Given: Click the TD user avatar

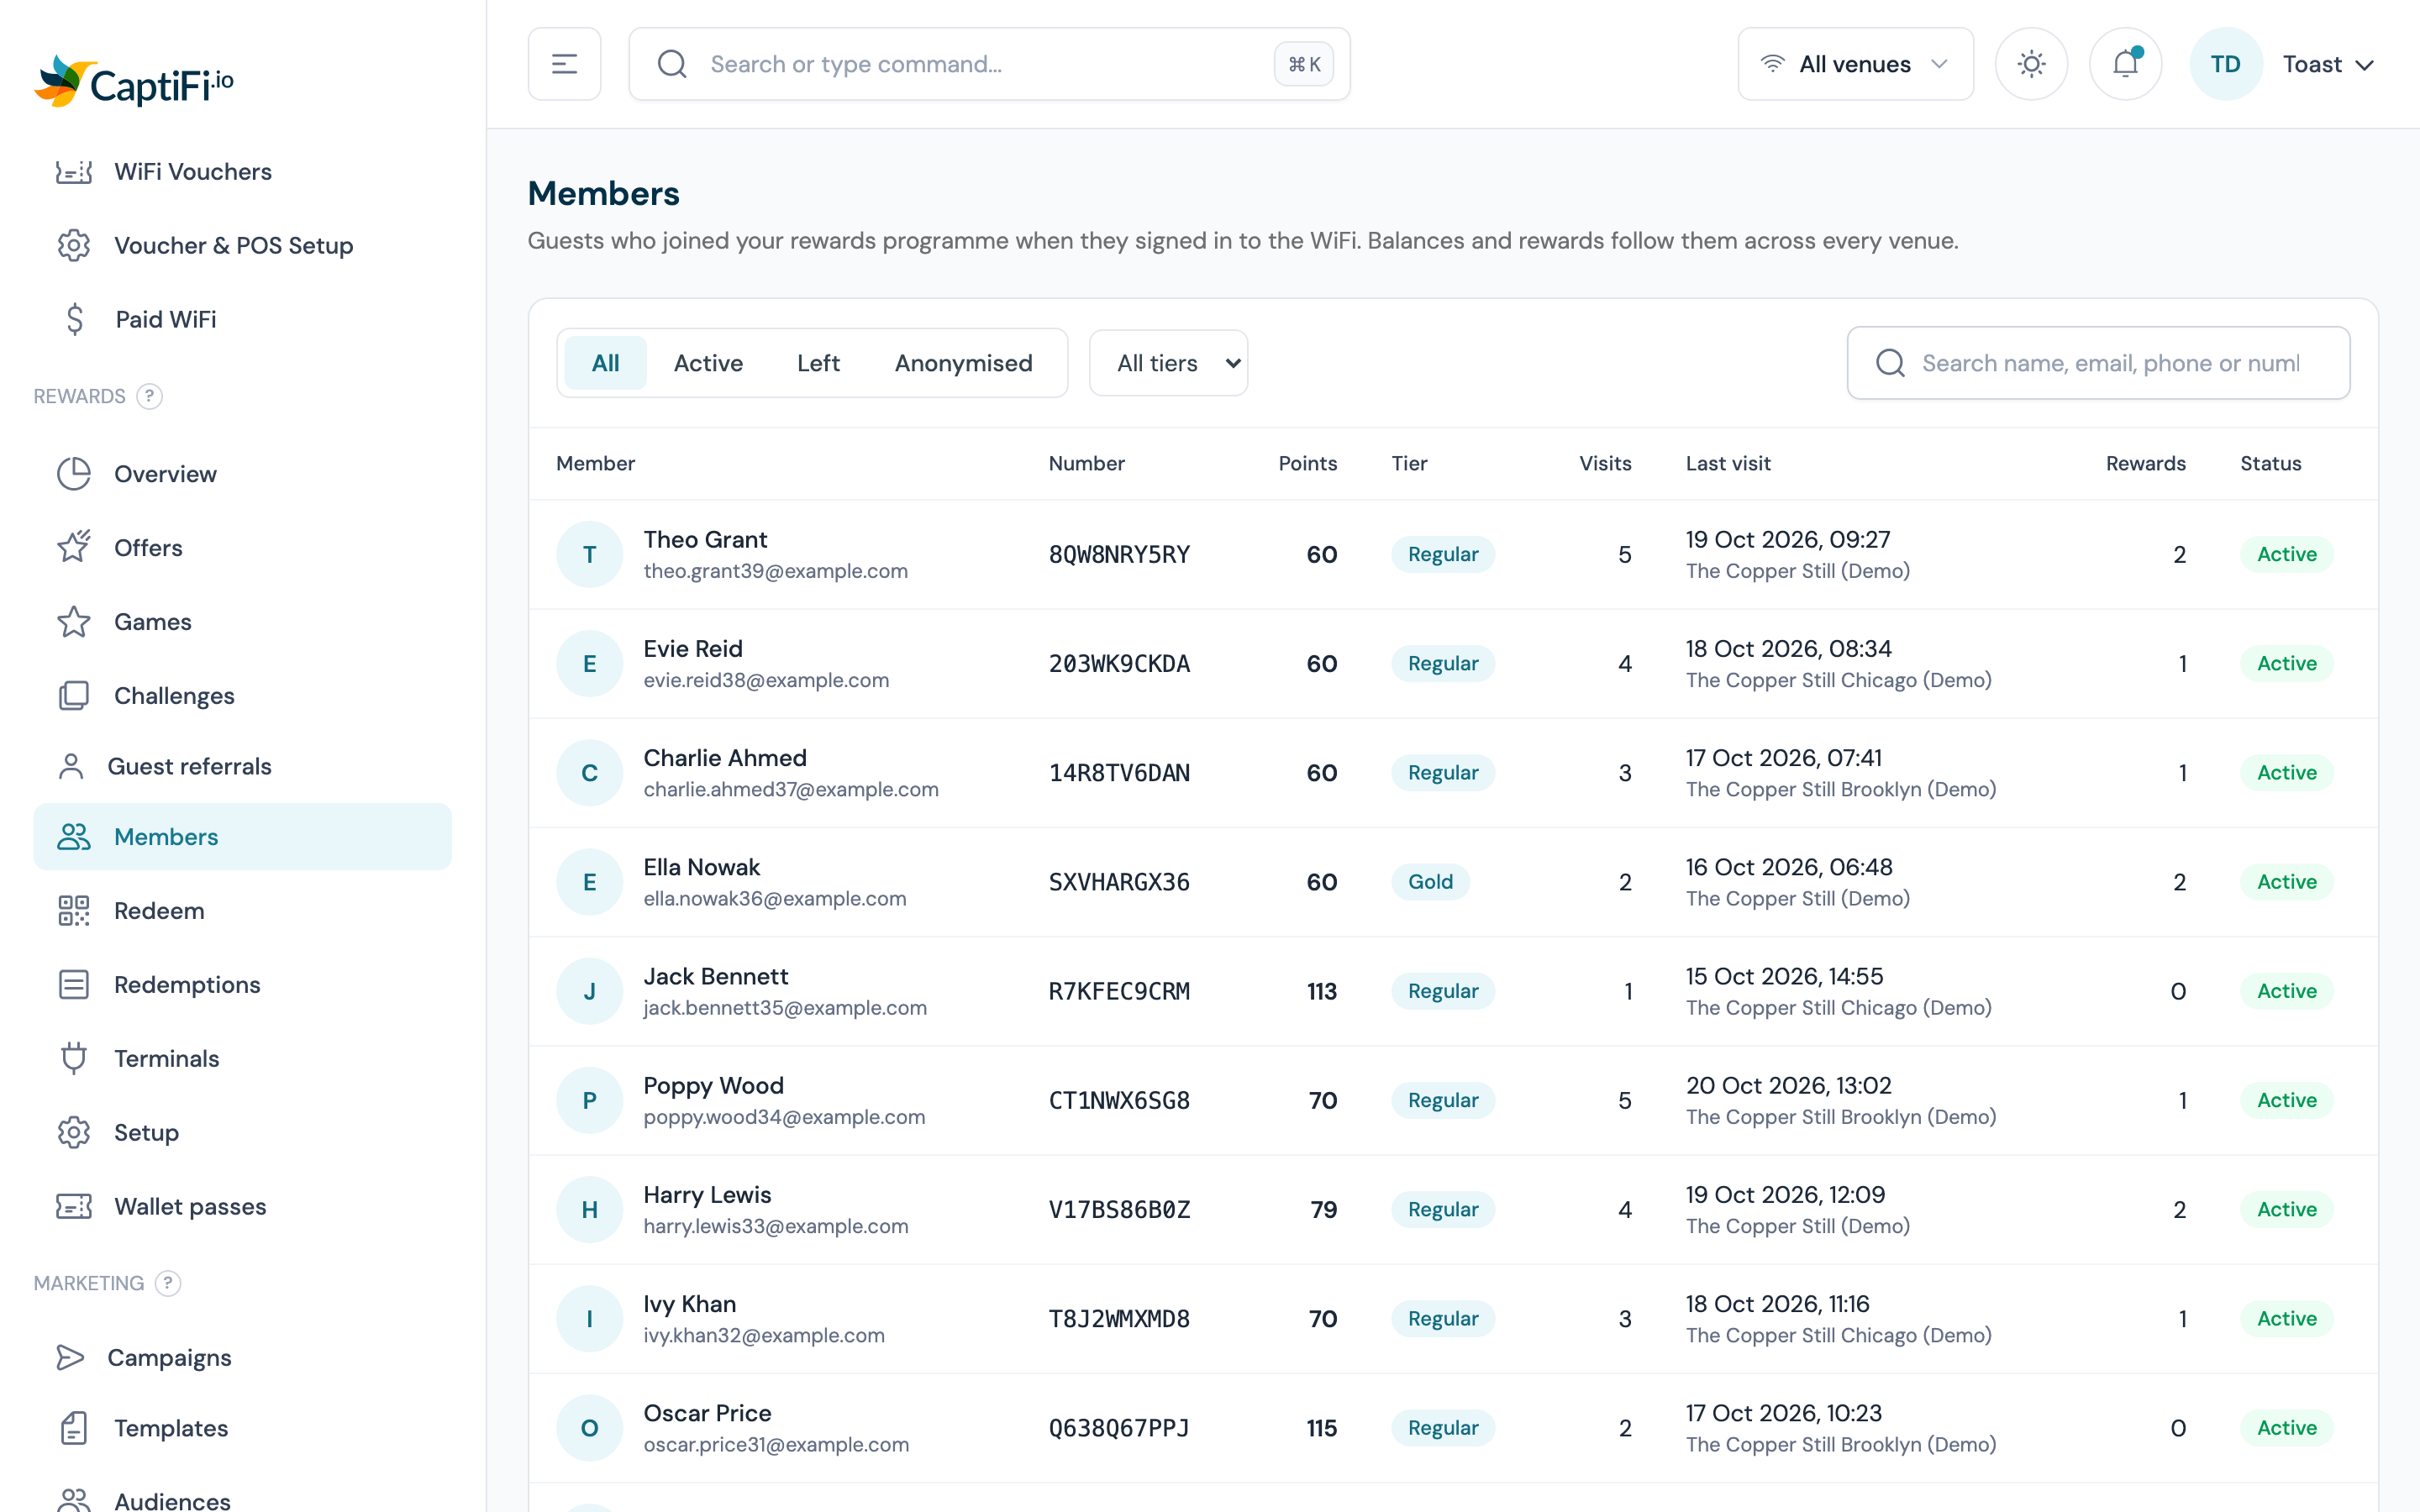Looking at the screenshot, I should (2225, 64).
